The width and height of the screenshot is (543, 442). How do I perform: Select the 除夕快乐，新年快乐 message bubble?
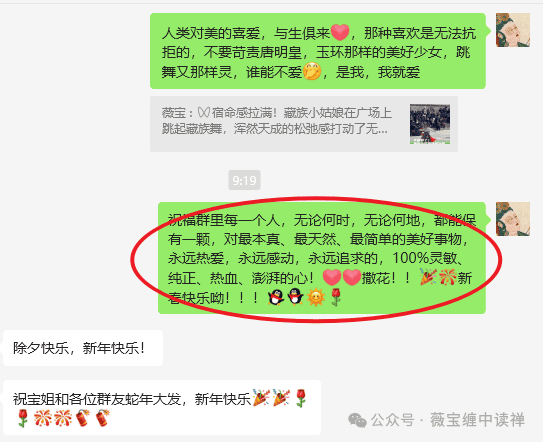(x=83, y=348)
